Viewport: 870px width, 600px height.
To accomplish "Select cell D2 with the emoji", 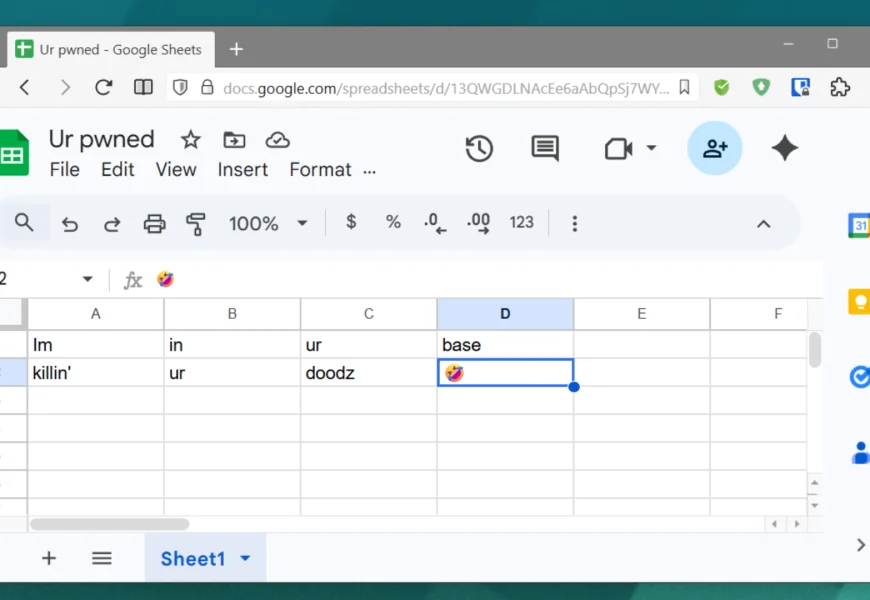I will tap(505, 373).
